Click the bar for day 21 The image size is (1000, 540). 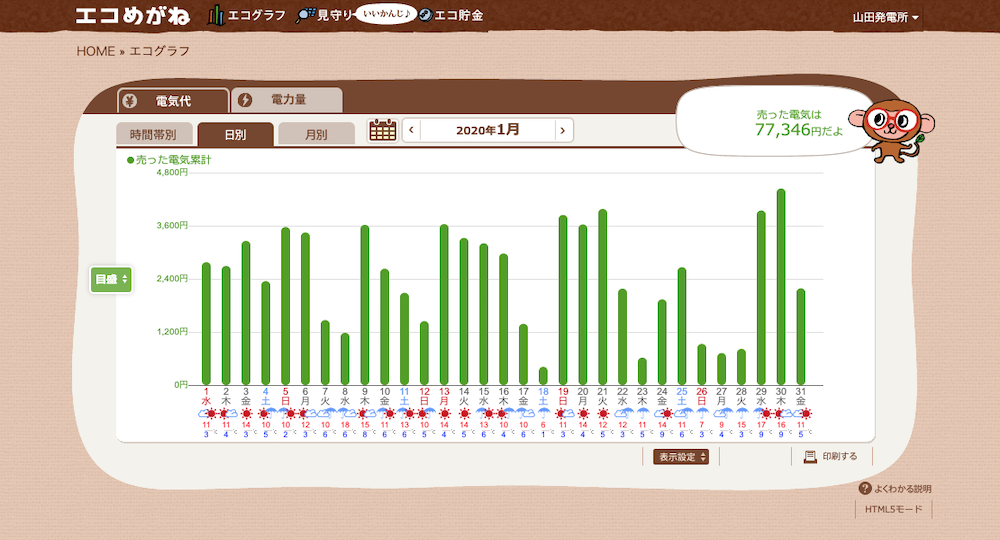603,297
